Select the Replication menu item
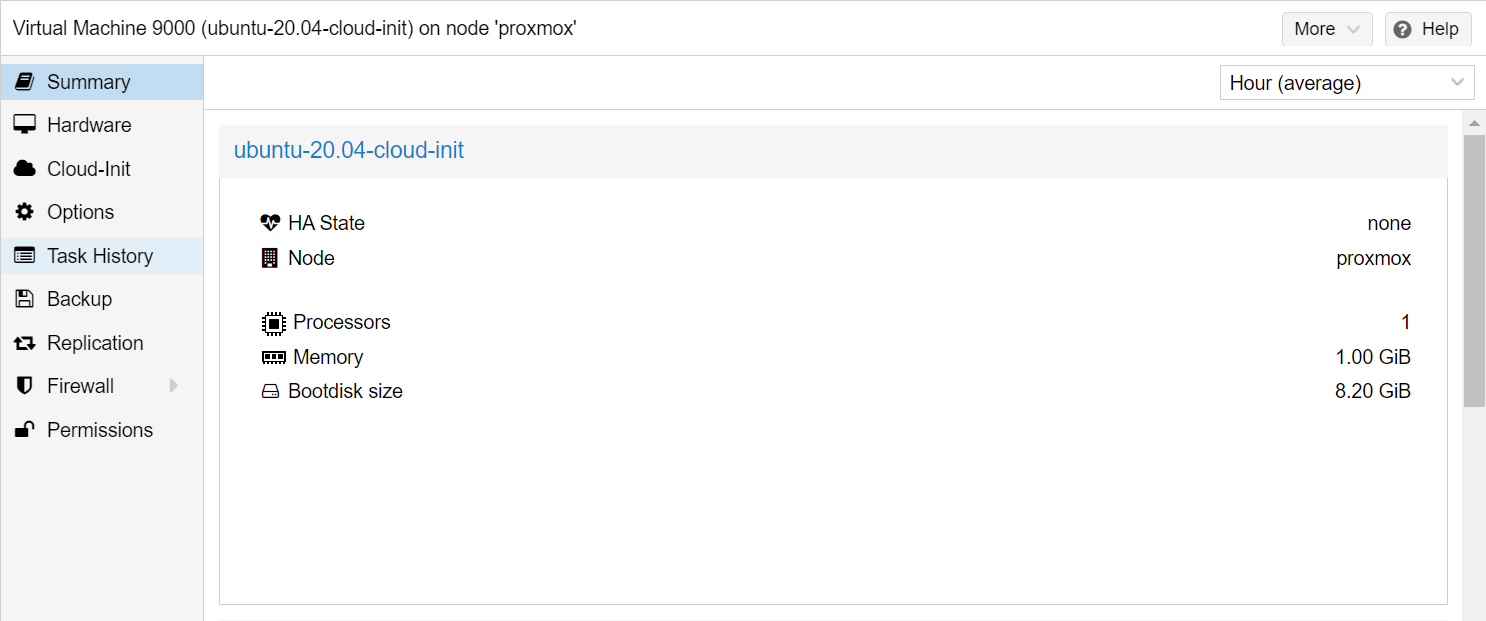This screenshot has height=621, width=1486. pyautogui.click(x=95, y=343)
